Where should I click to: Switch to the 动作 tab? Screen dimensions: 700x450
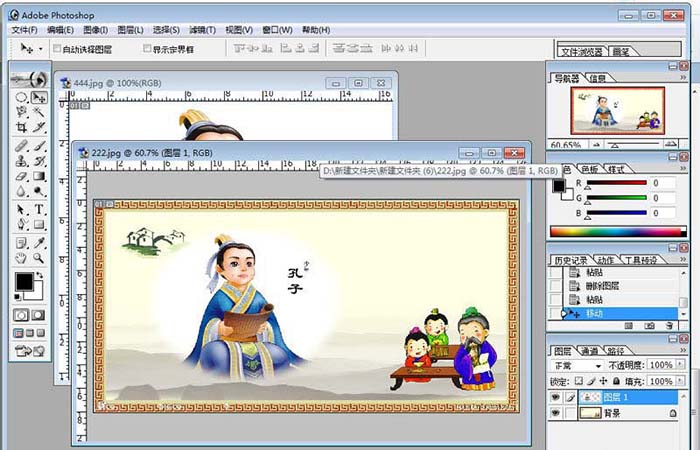coord(606,260)
